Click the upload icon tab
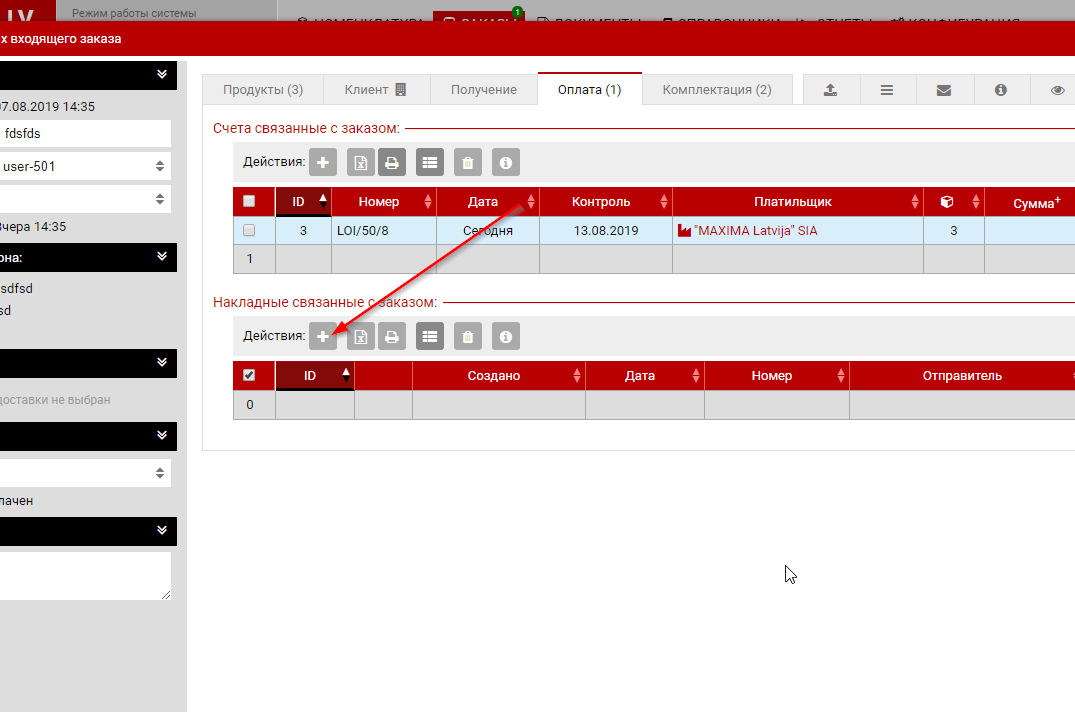This screenshot has width=1075, height=712. tap(830, 89)
